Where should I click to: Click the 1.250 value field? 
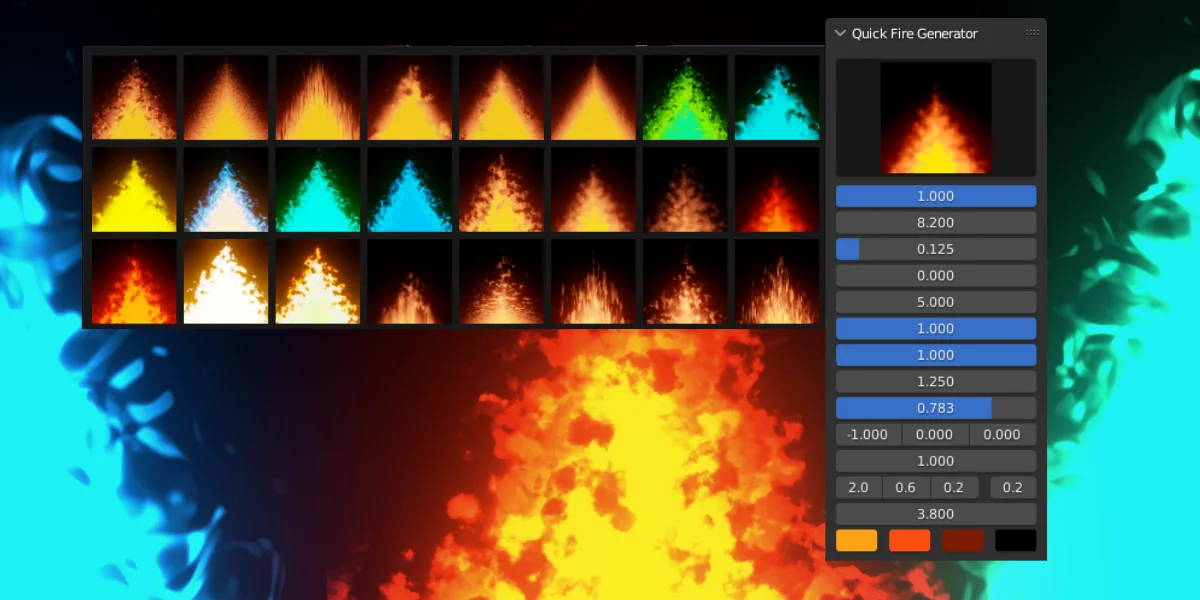(x=935, y=381)
